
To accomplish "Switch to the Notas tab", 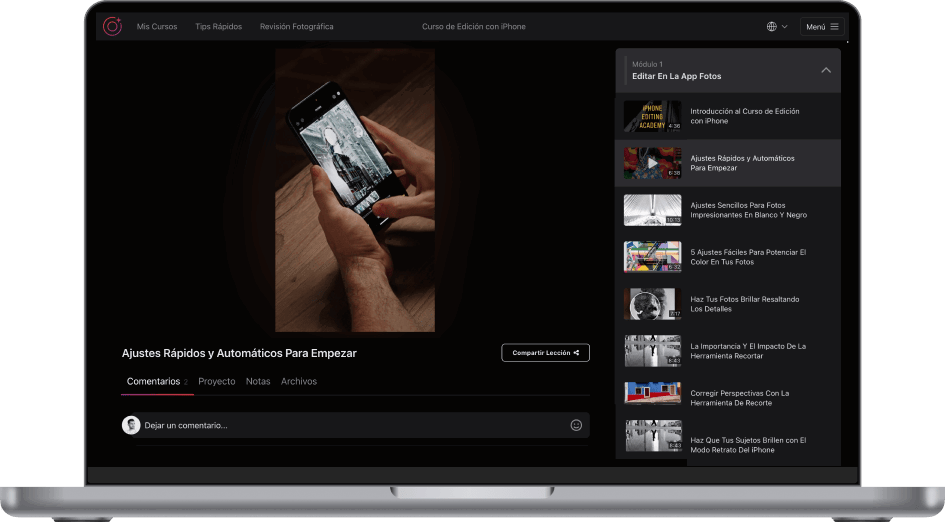I will click(x=258, y=382).
